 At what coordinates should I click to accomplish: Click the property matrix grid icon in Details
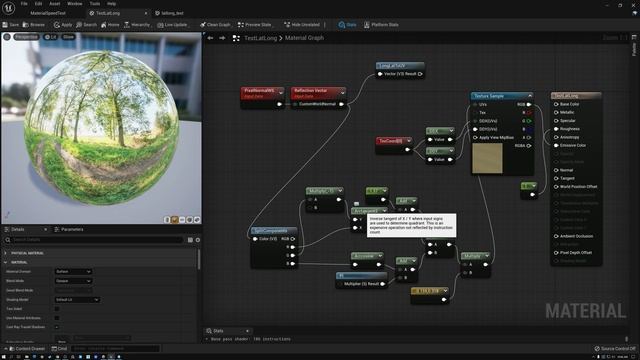click(190, 240)
